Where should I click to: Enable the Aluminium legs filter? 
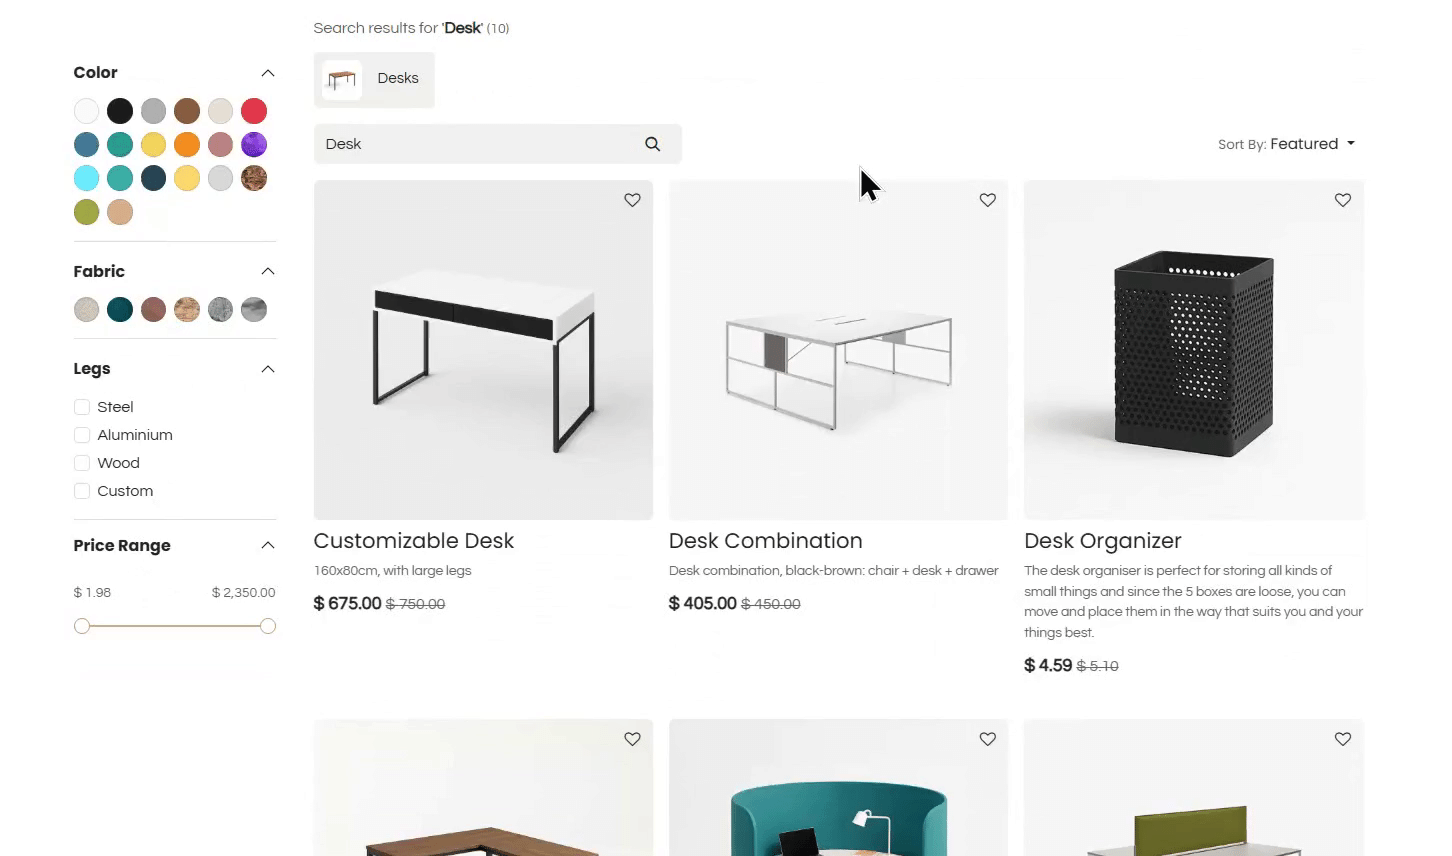pos(82,435)
